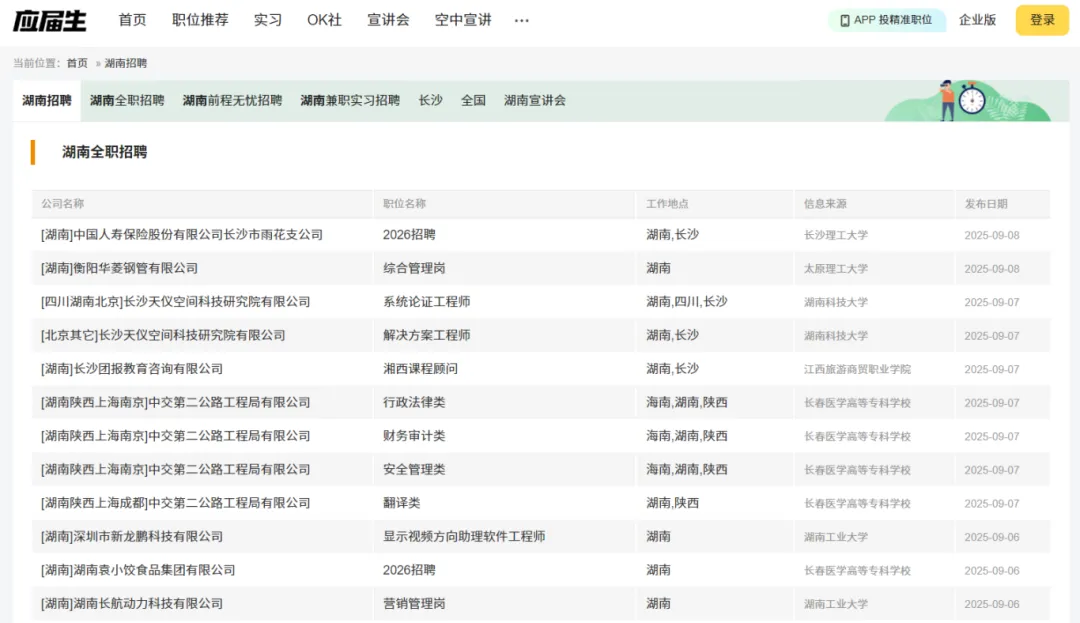This screenshot has width=1080, height=623.
Task: Click the yellow 登录 button
Action: (x=1042, y=20)
